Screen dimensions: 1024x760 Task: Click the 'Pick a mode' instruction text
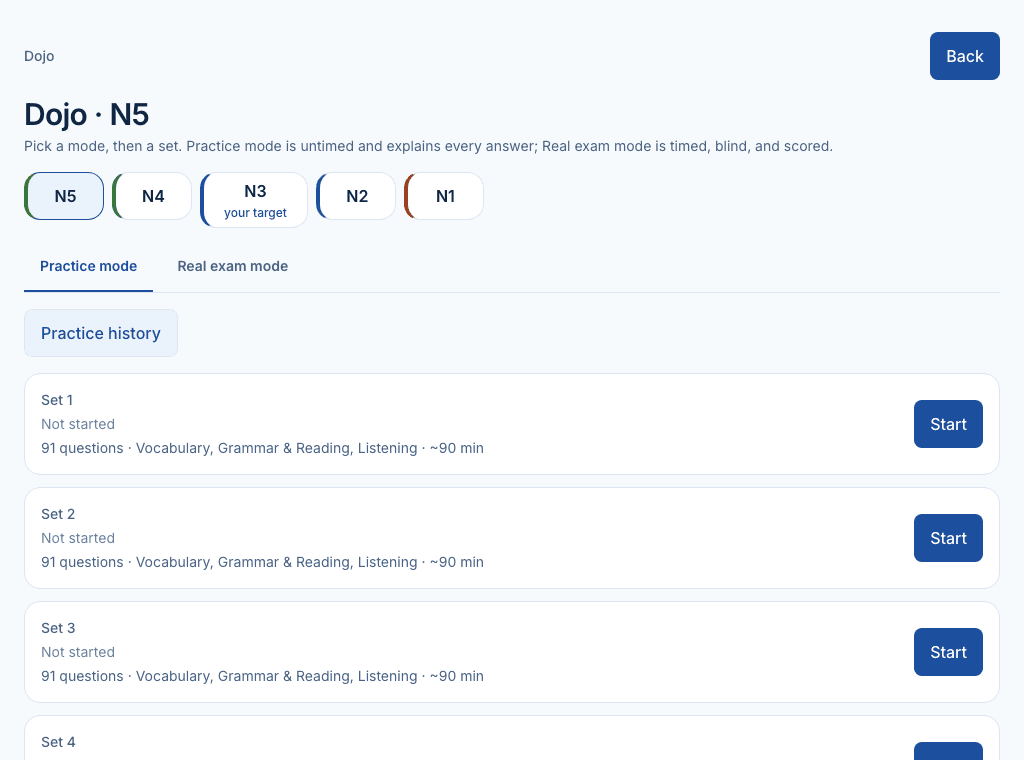click(428, 146)
